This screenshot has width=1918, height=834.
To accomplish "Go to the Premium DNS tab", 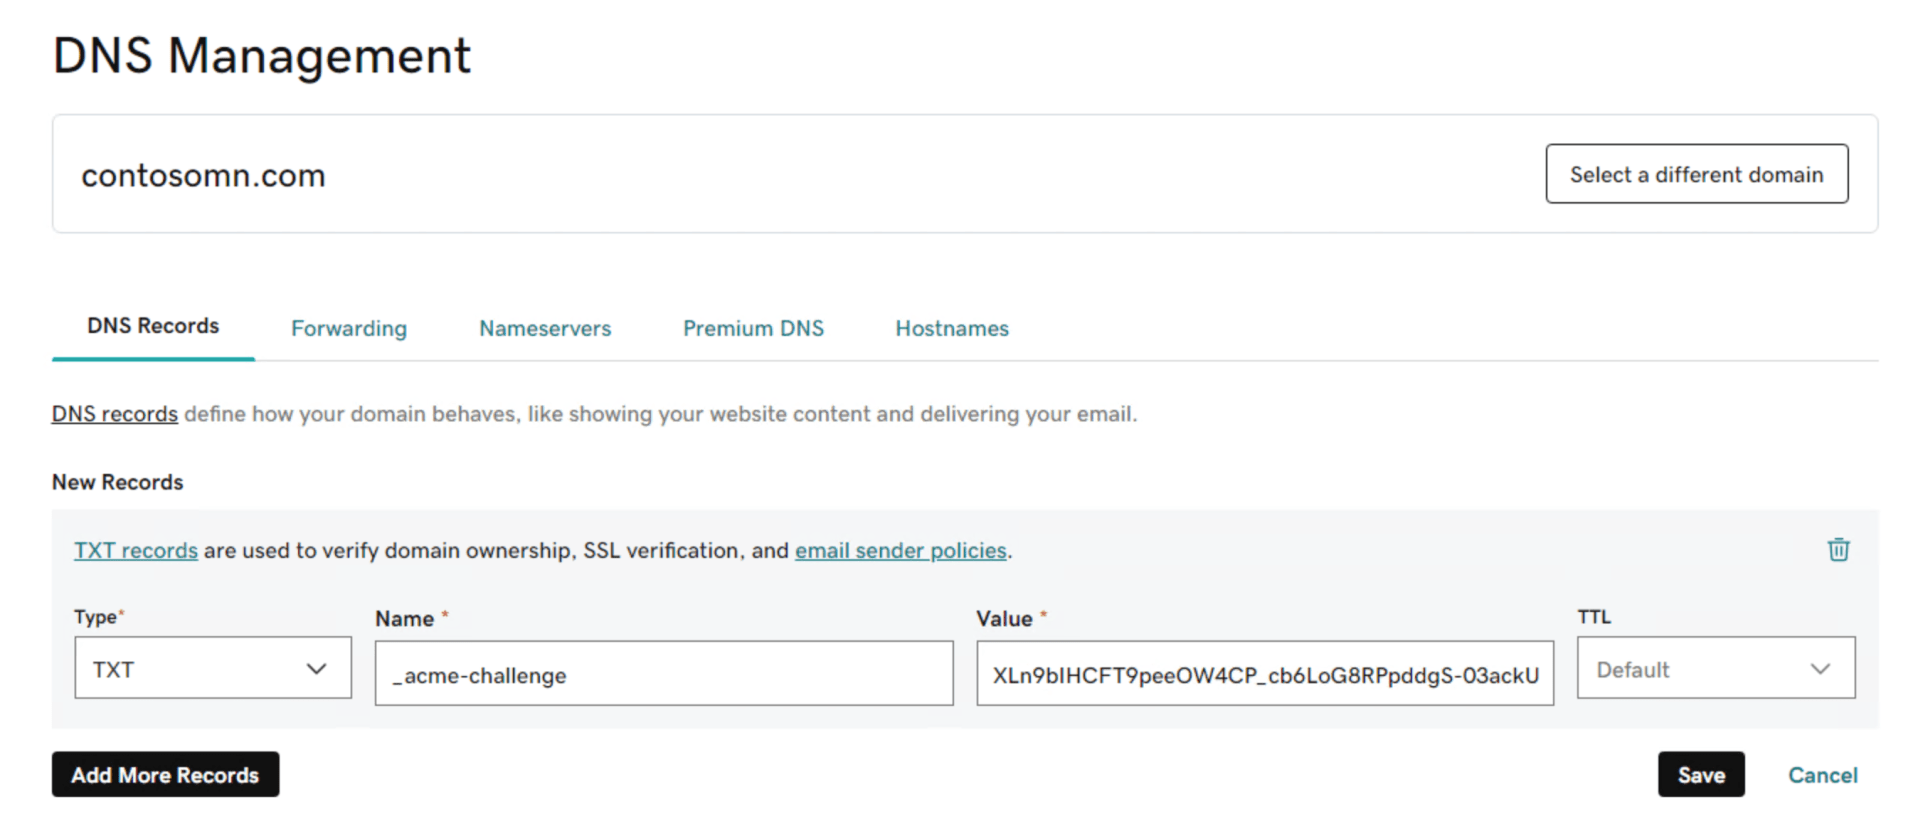I will (x=753, y=328).
